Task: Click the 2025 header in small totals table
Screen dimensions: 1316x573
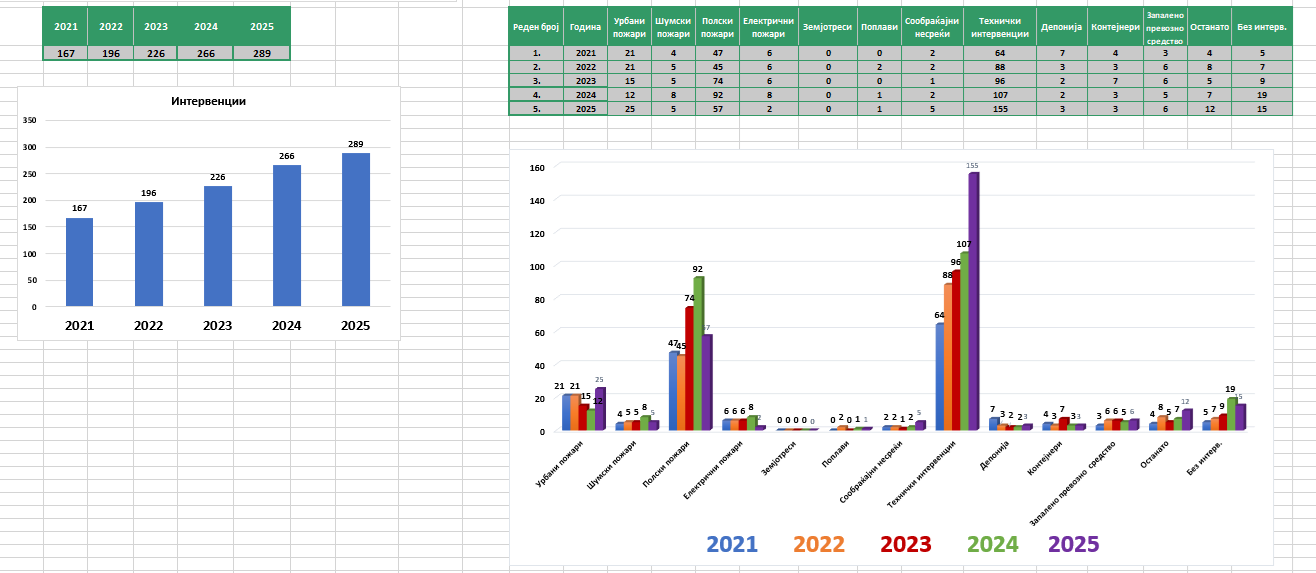Action: click(x=261, y=26)
